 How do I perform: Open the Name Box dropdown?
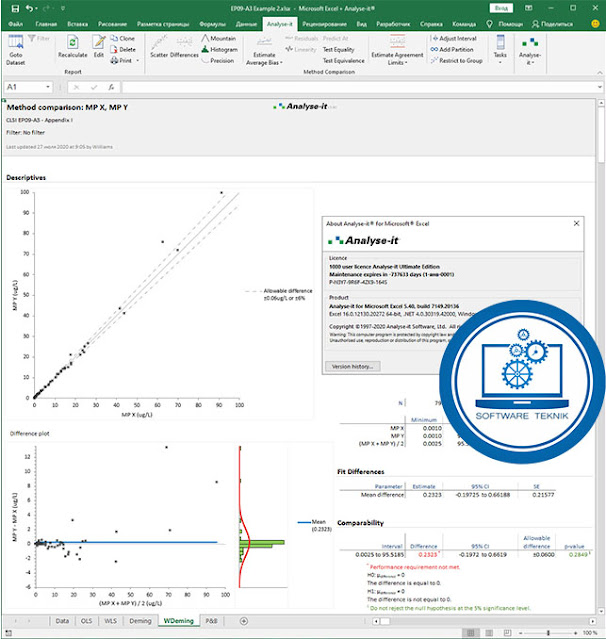click(48, 87)
